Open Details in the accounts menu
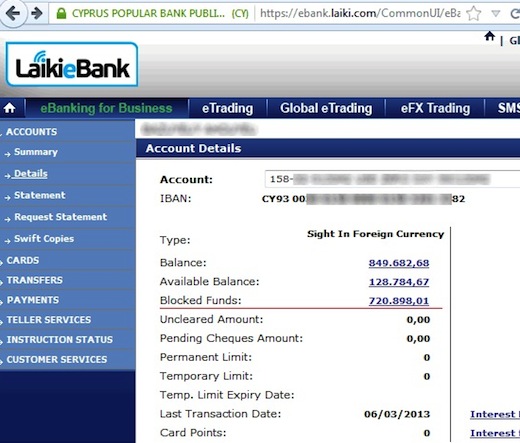Screen dimensions: 520x443 [30, 174]
